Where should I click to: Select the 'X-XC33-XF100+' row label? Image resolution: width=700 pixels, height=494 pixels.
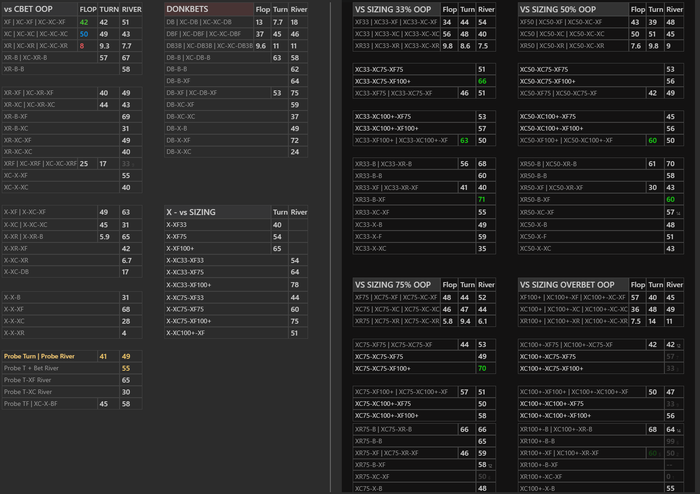pos(188,285)
